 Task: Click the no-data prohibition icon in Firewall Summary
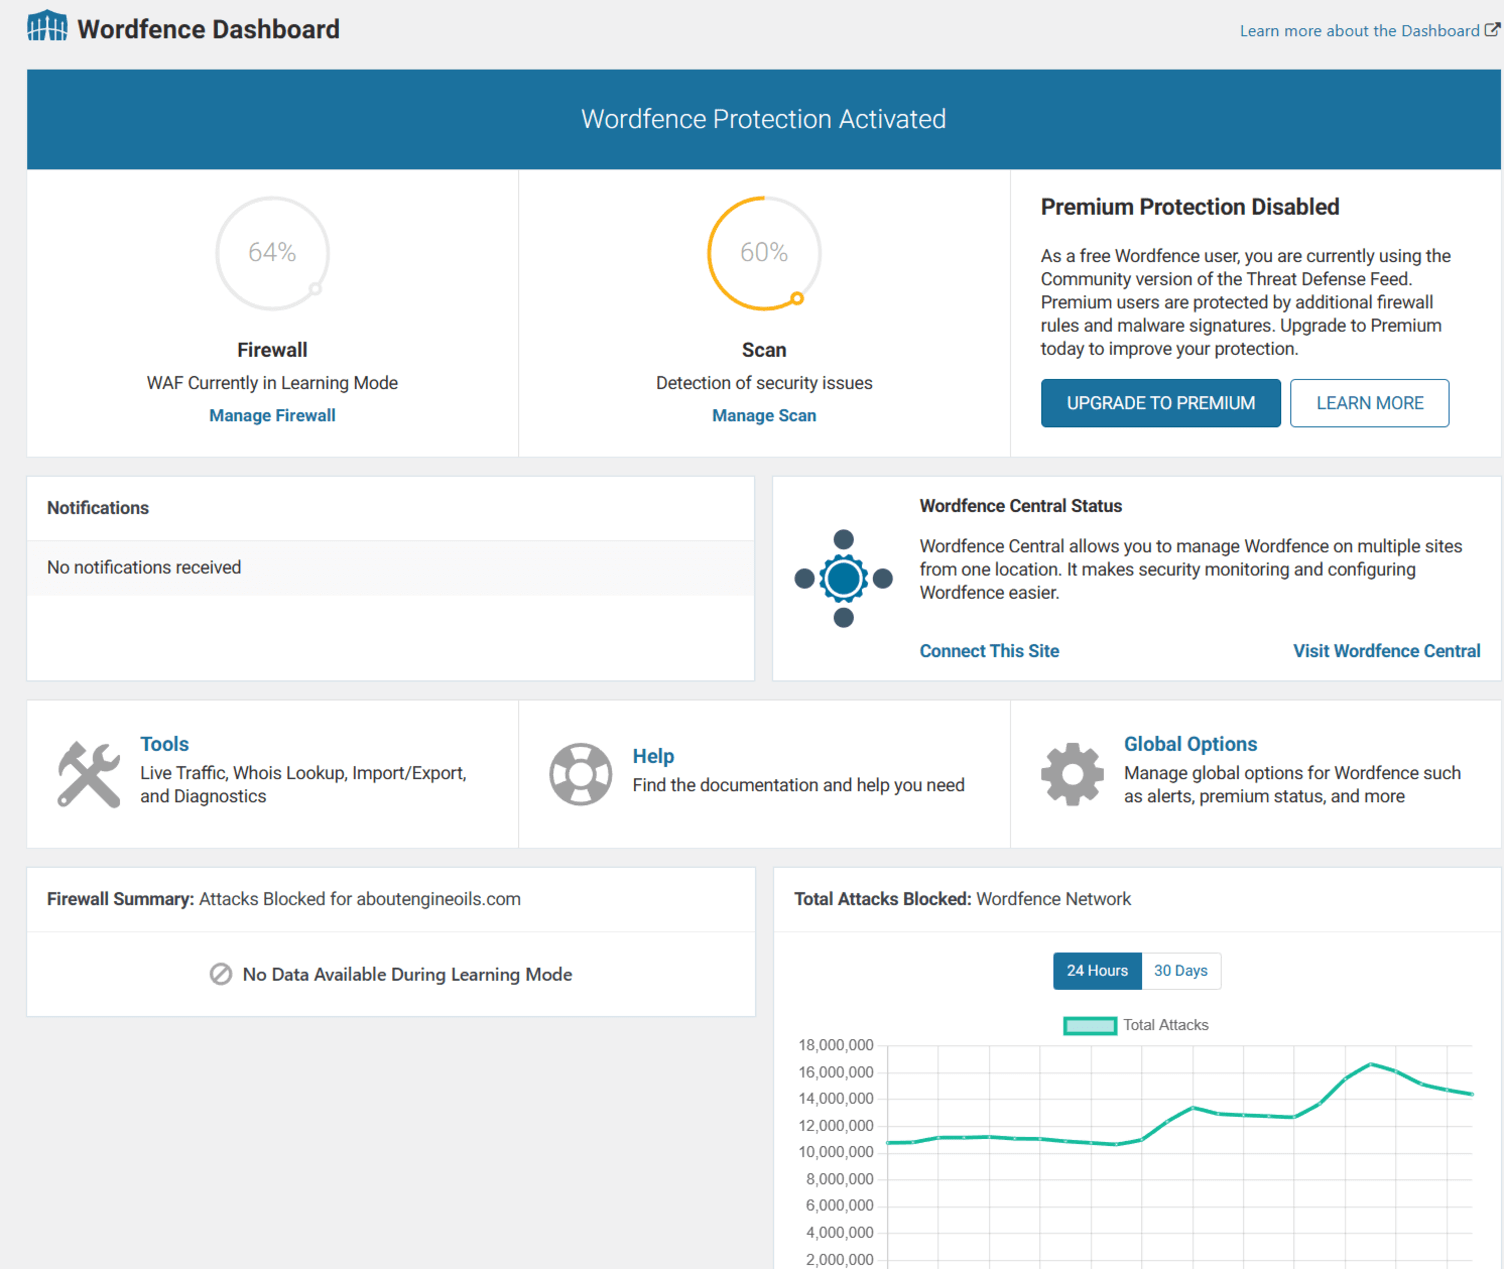tap(221, 973)
